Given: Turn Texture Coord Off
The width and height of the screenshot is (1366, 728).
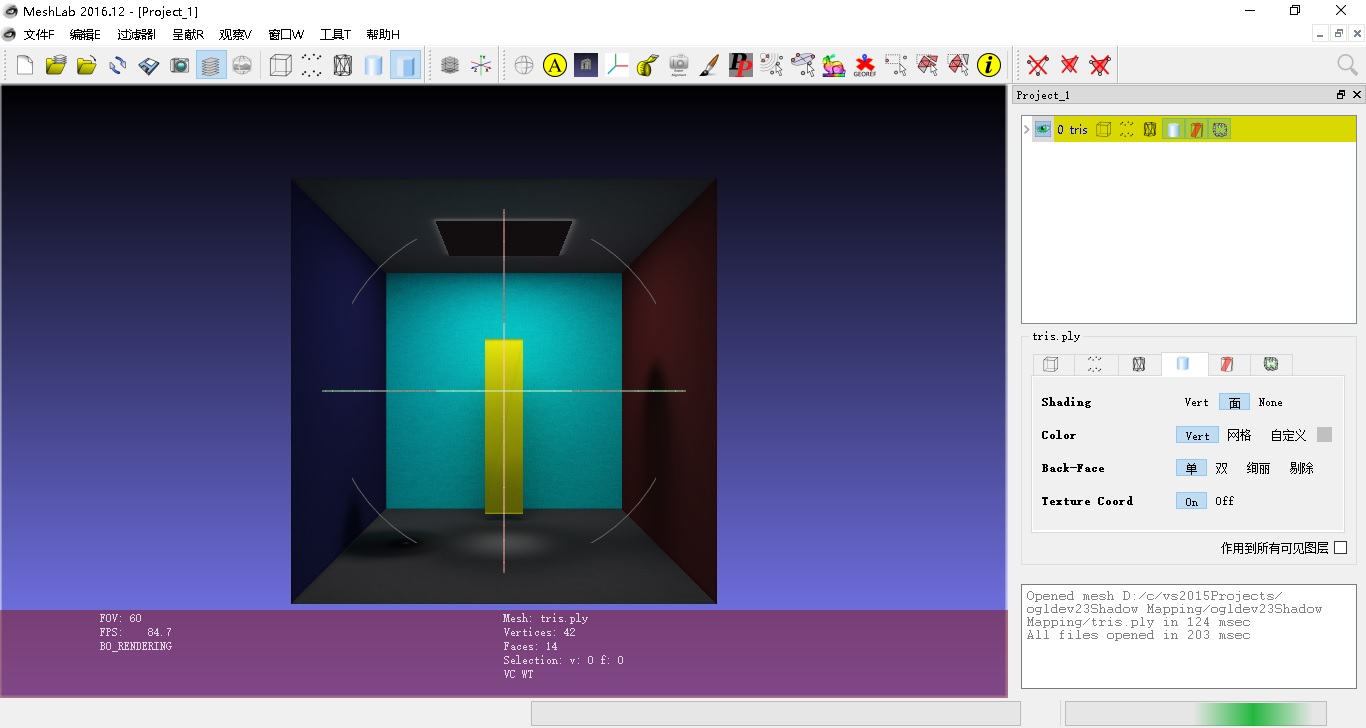Looking at the screenshot, I should click(1224, 501).
